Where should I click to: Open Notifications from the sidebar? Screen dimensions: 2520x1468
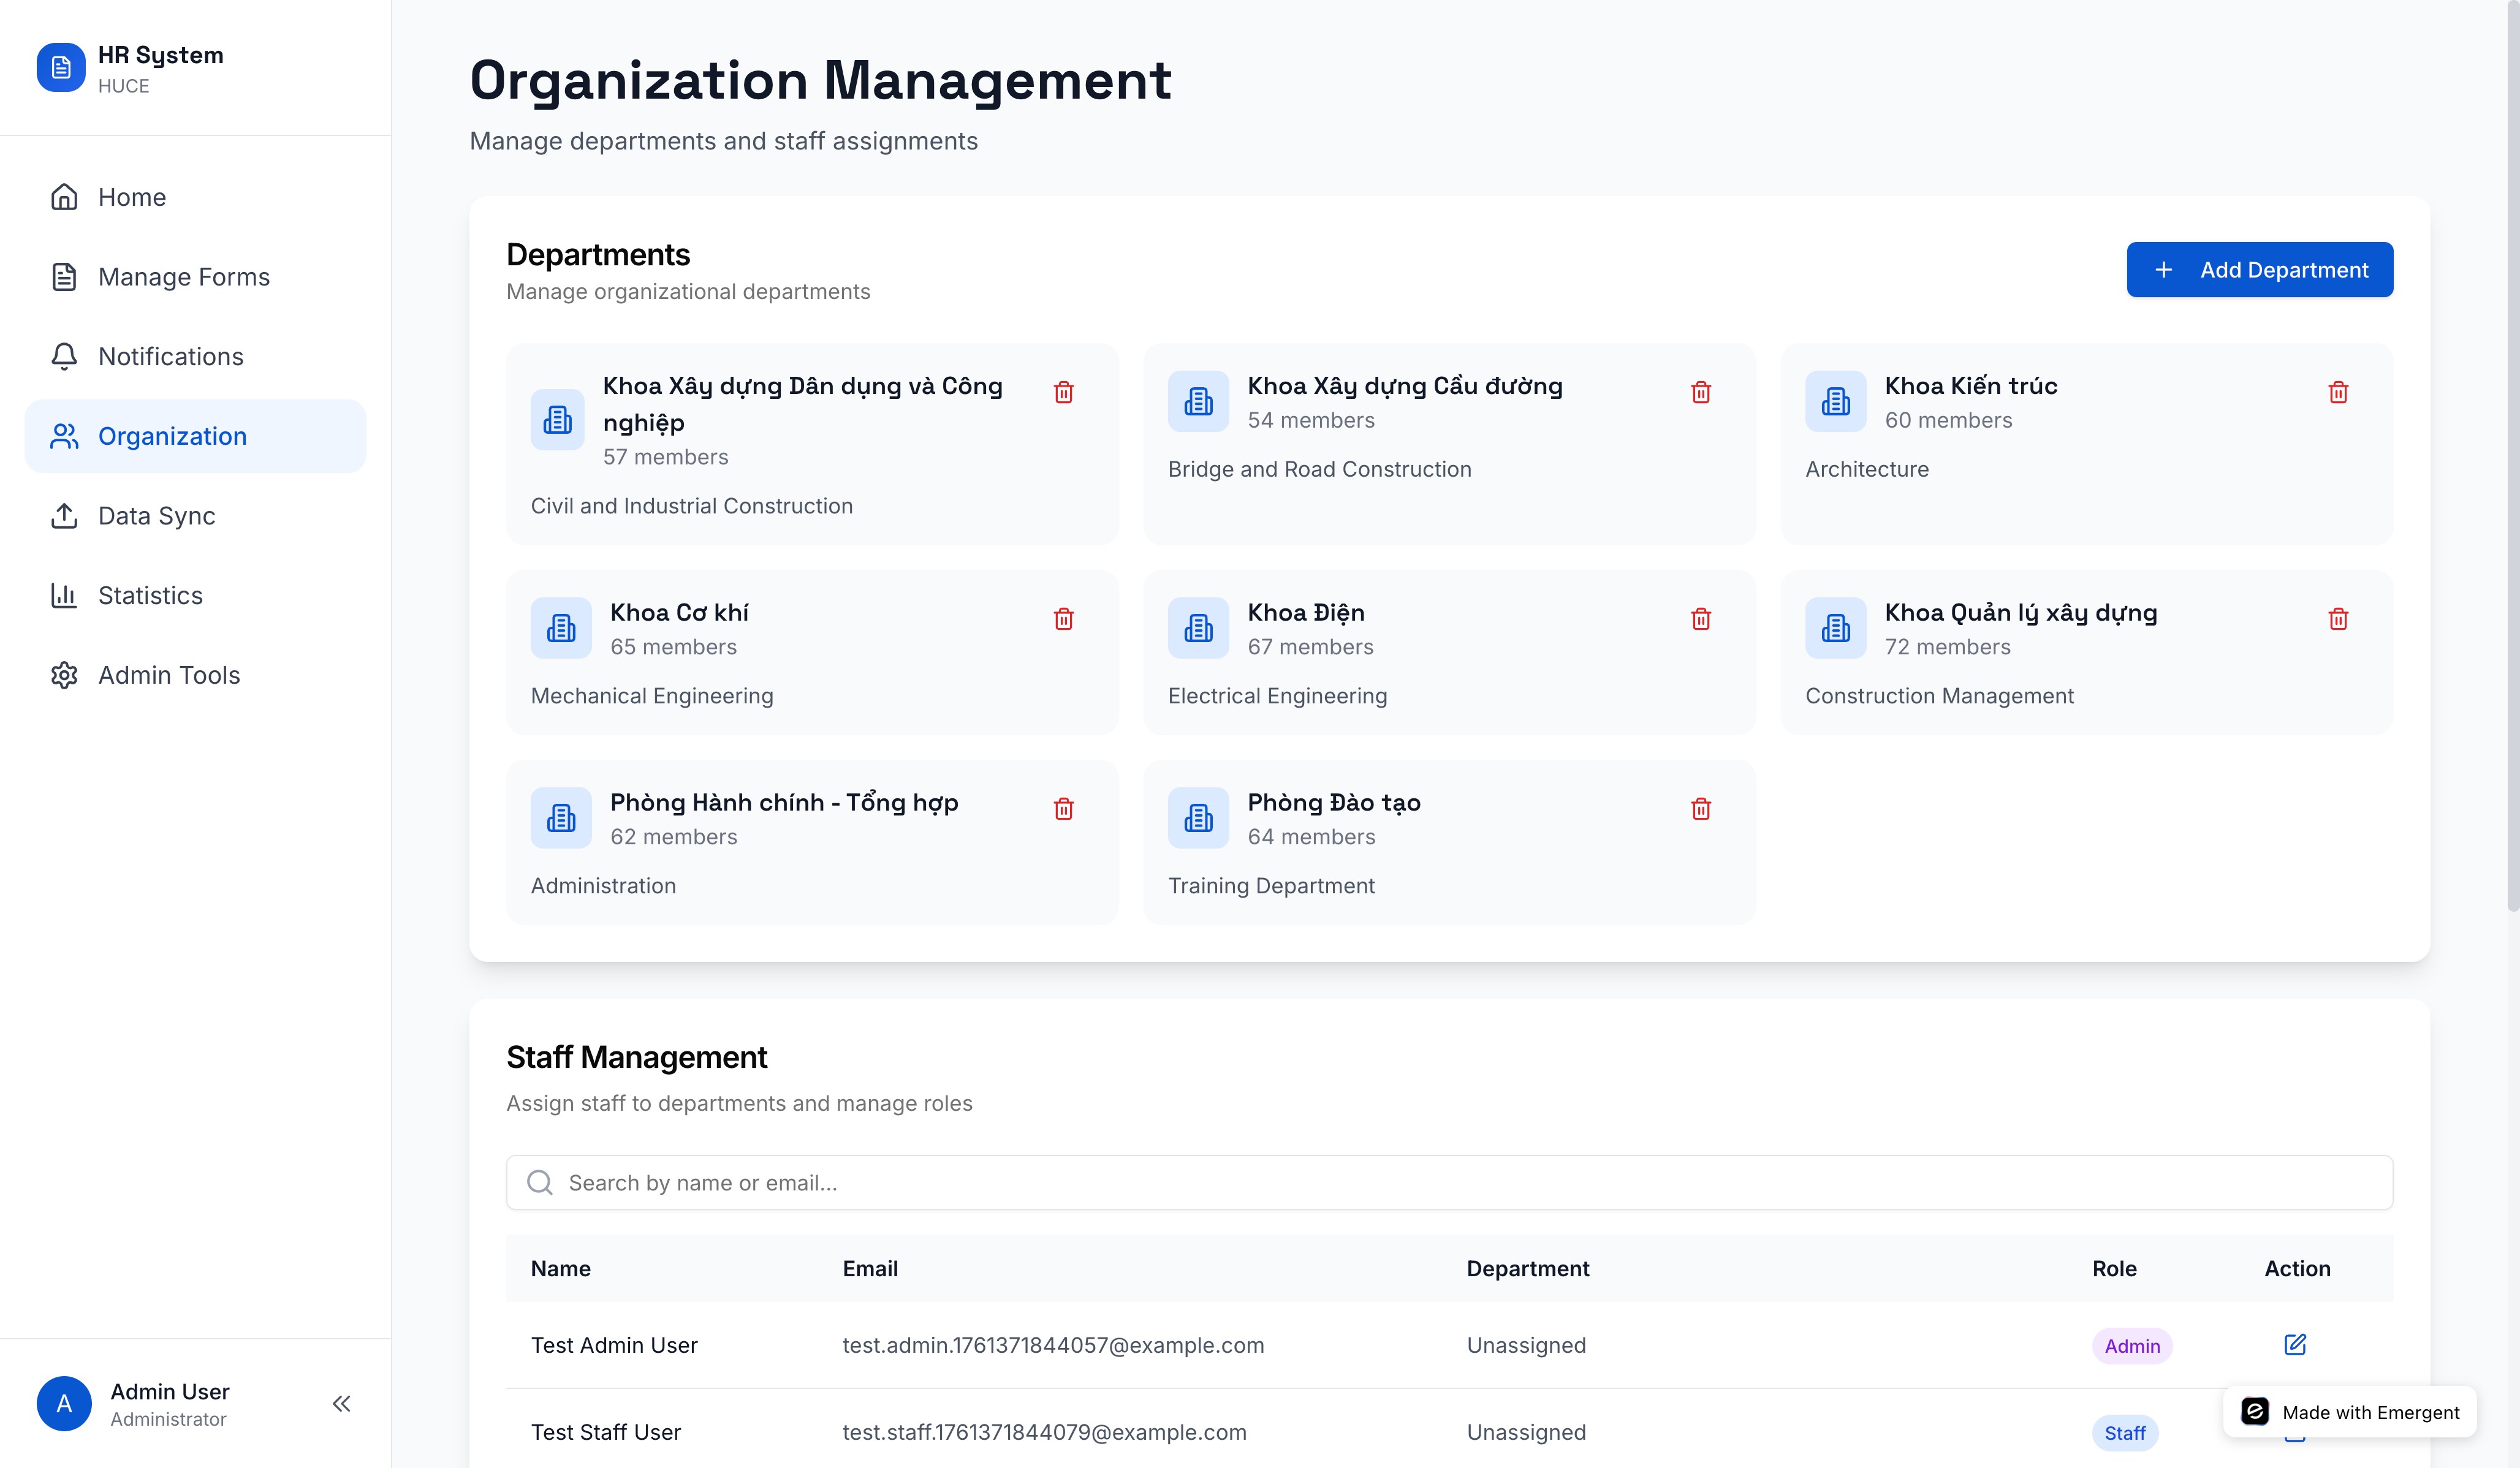pos(170,357)
